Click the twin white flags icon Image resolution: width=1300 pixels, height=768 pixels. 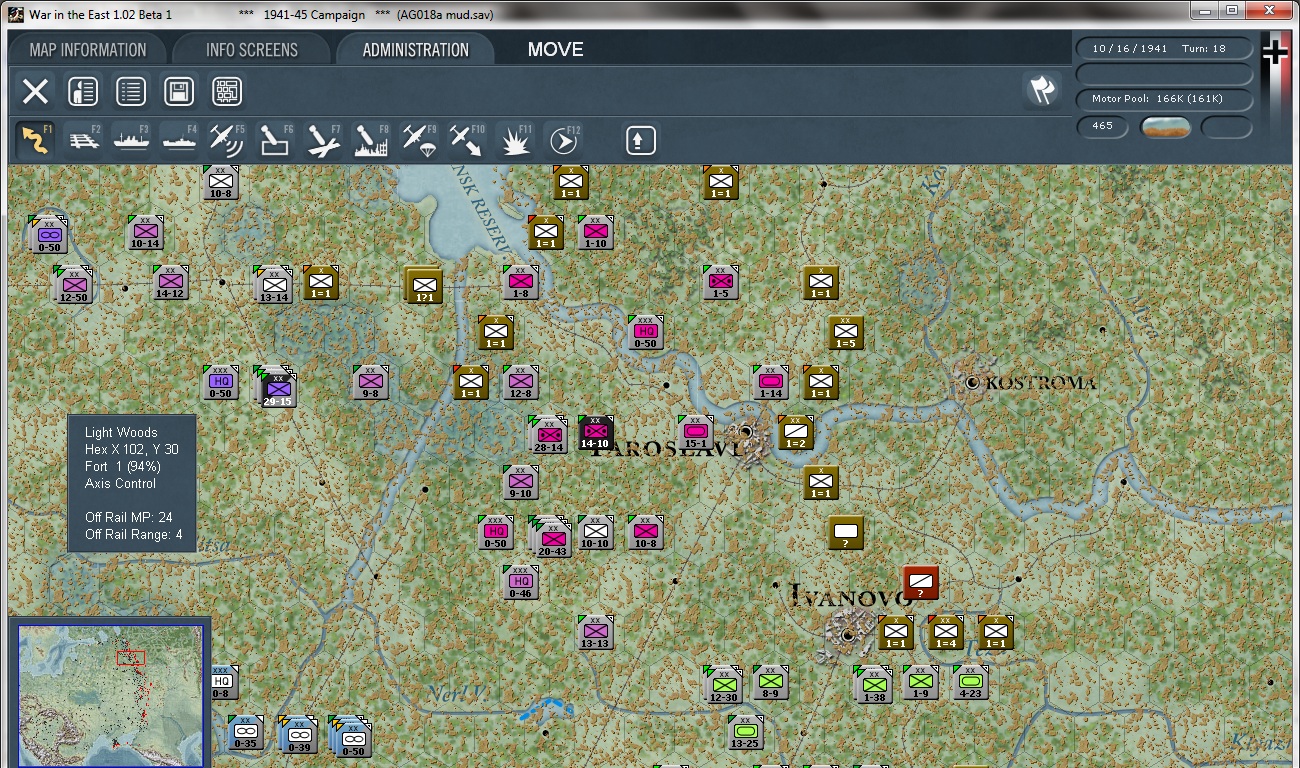coord(1042,90)
